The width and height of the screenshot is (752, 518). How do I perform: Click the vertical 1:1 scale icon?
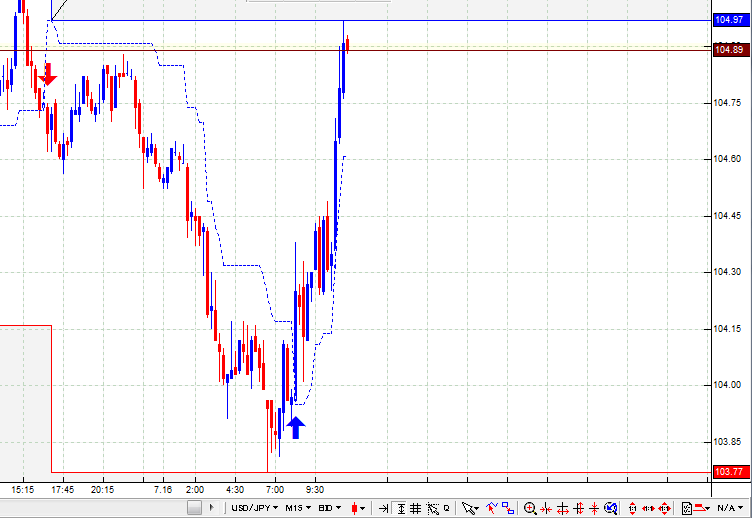[x=633, y=508]
